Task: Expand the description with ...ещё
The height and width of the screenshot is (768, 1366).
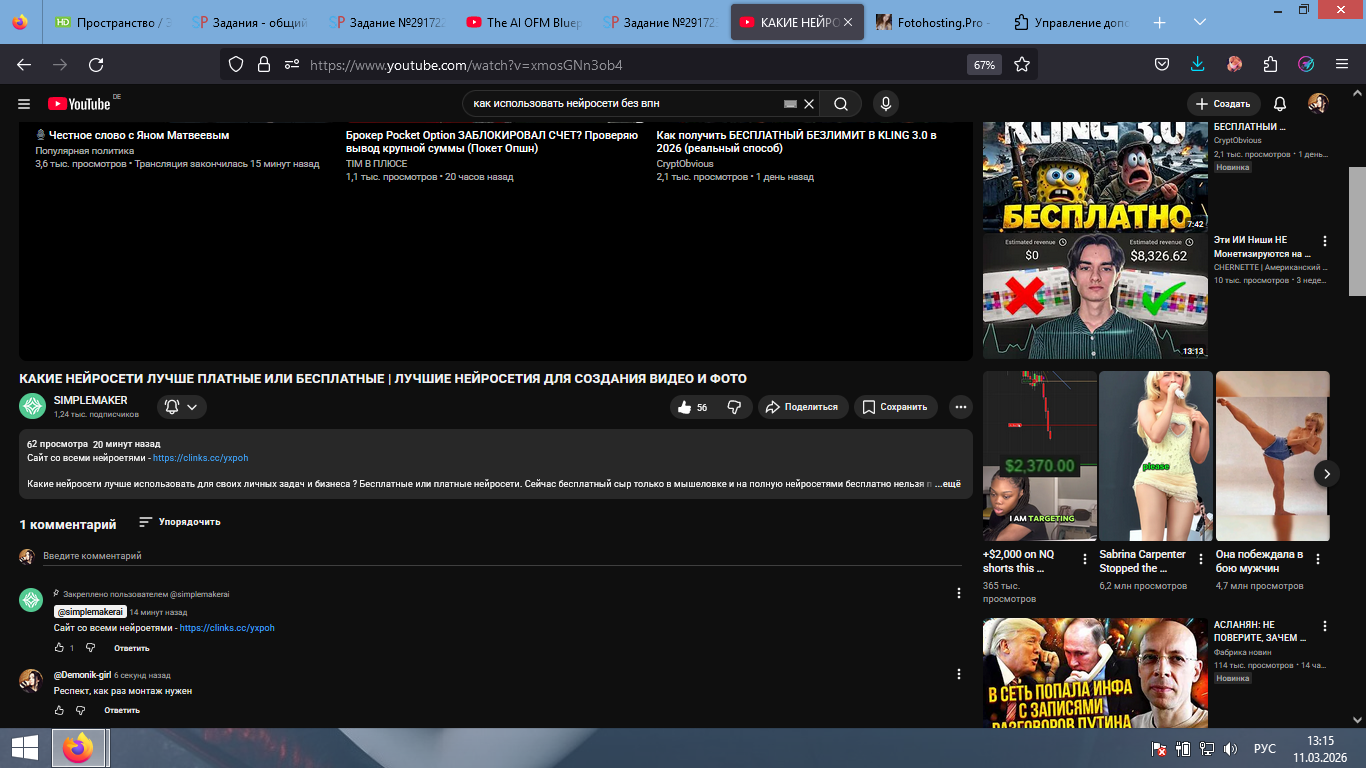Action: pos(947,484)
